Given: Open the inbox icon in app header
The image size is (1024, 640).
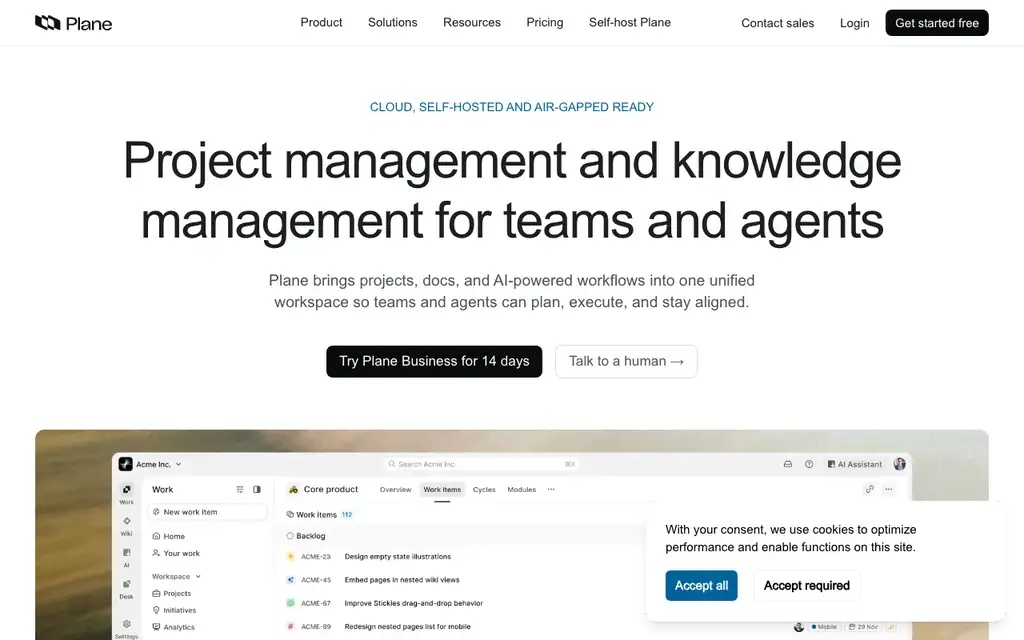Looking at the screenshot, I should (x=788, y=464).
